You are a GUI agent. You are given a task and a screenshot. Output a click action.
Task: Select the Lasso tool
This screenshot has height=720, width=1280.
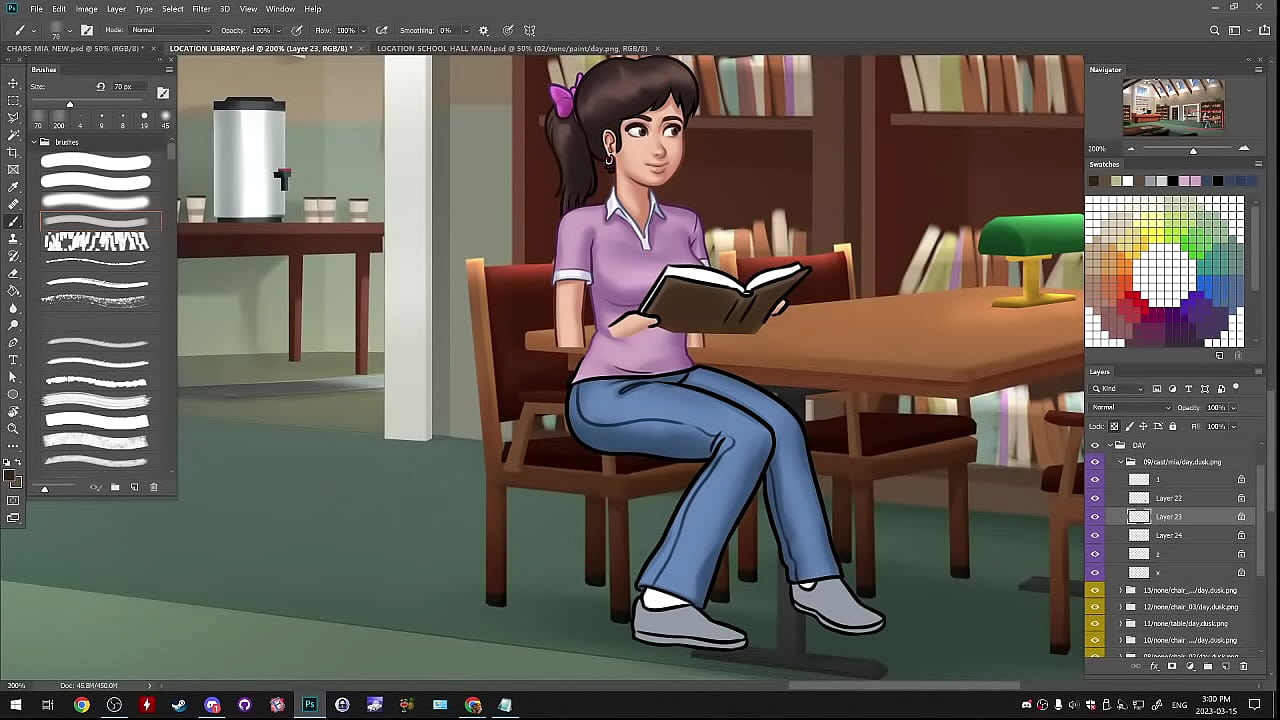(13, 118)
